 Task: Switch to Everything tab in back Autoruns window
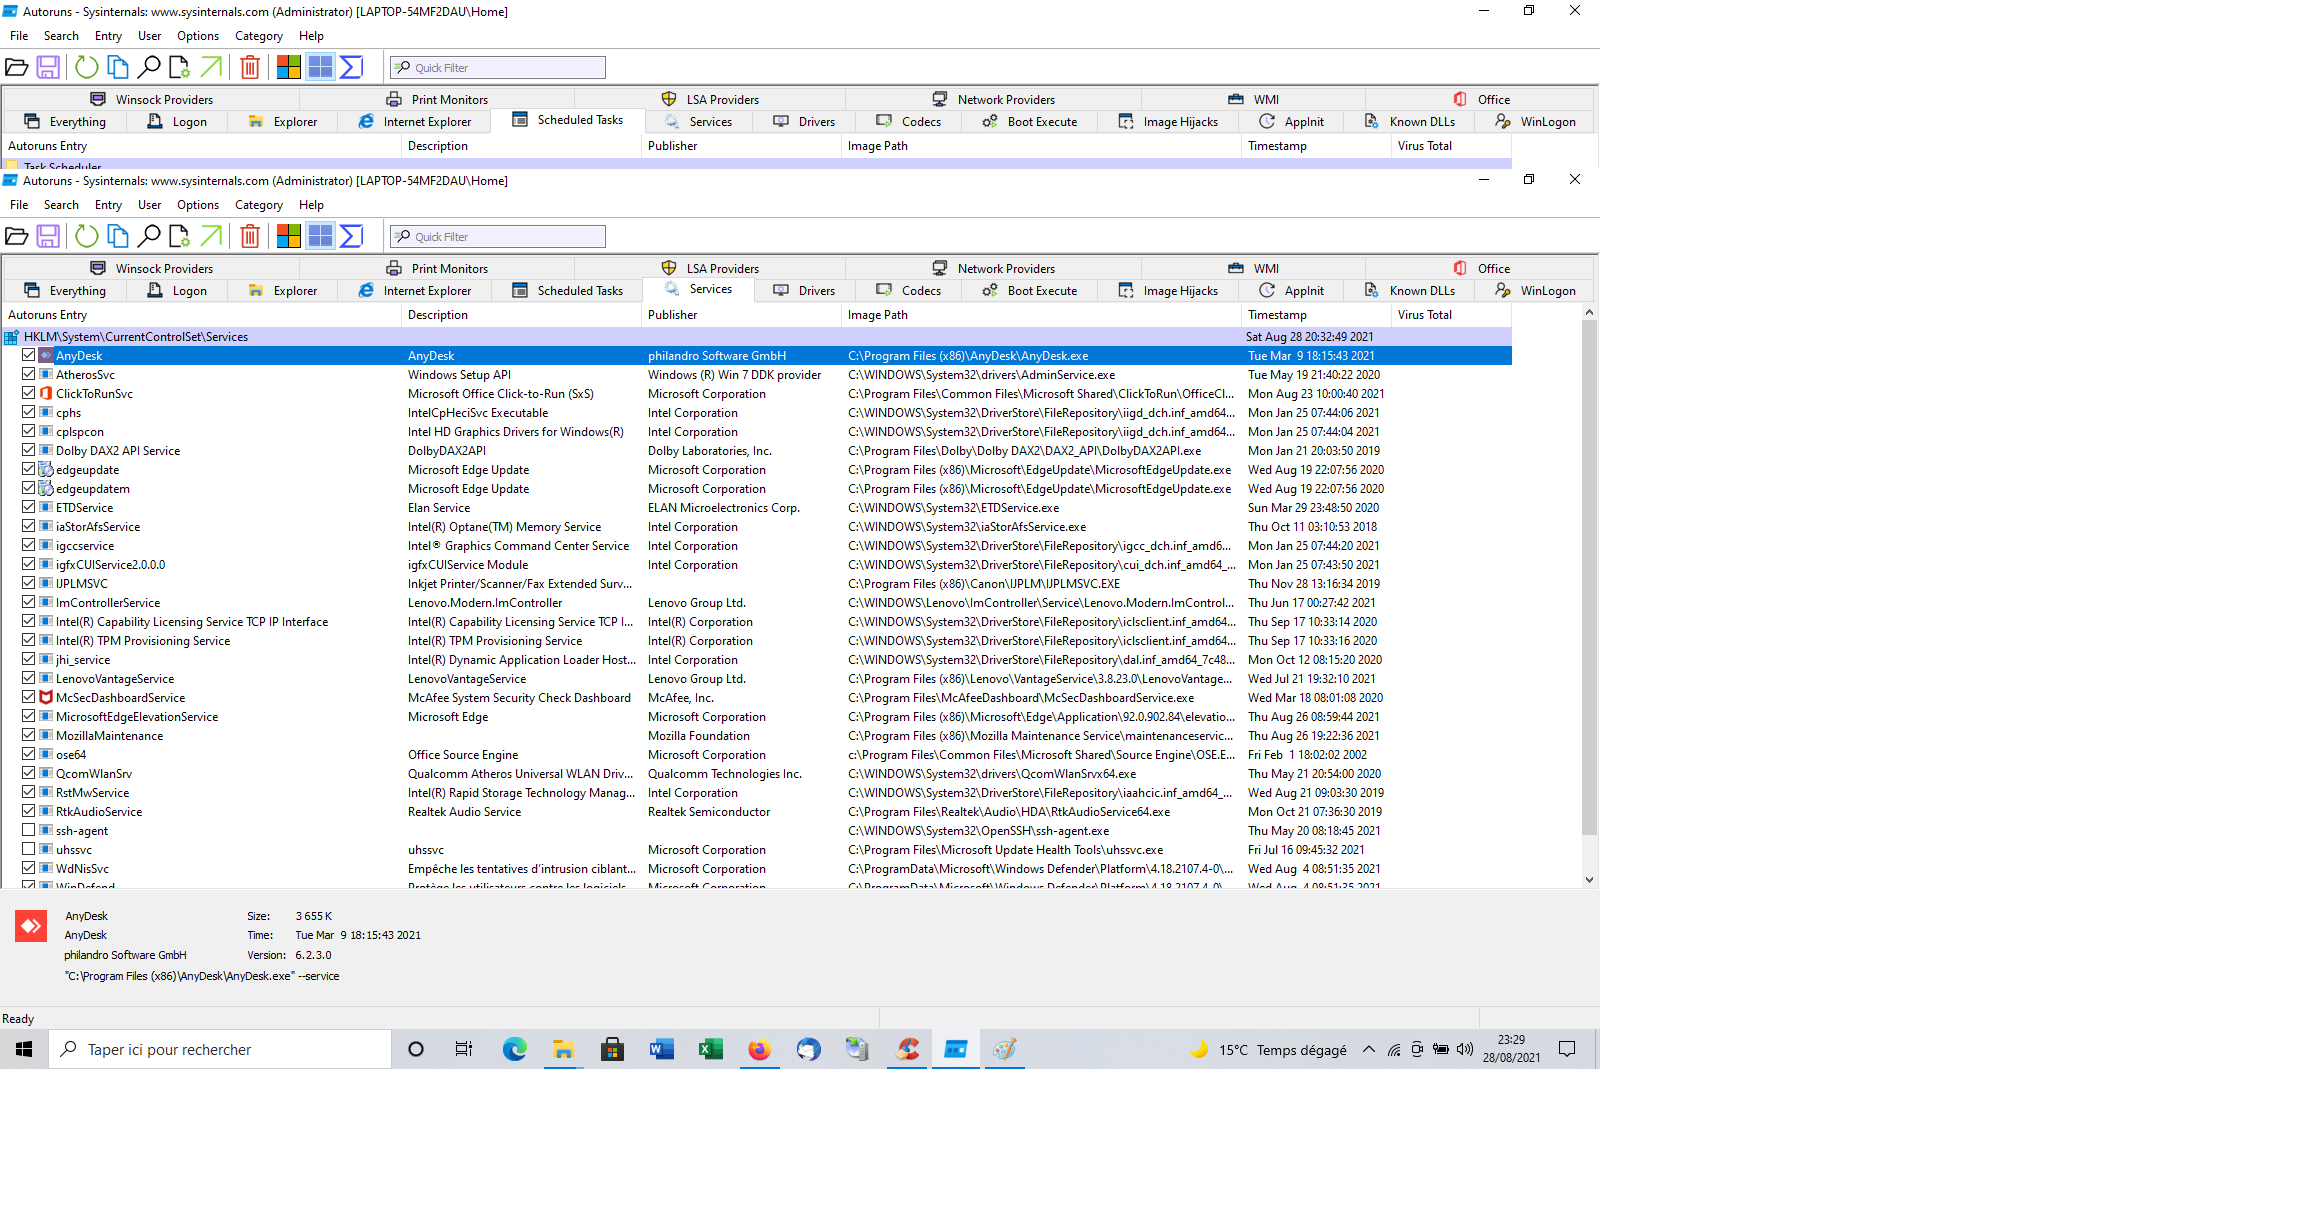click(65, 122)
